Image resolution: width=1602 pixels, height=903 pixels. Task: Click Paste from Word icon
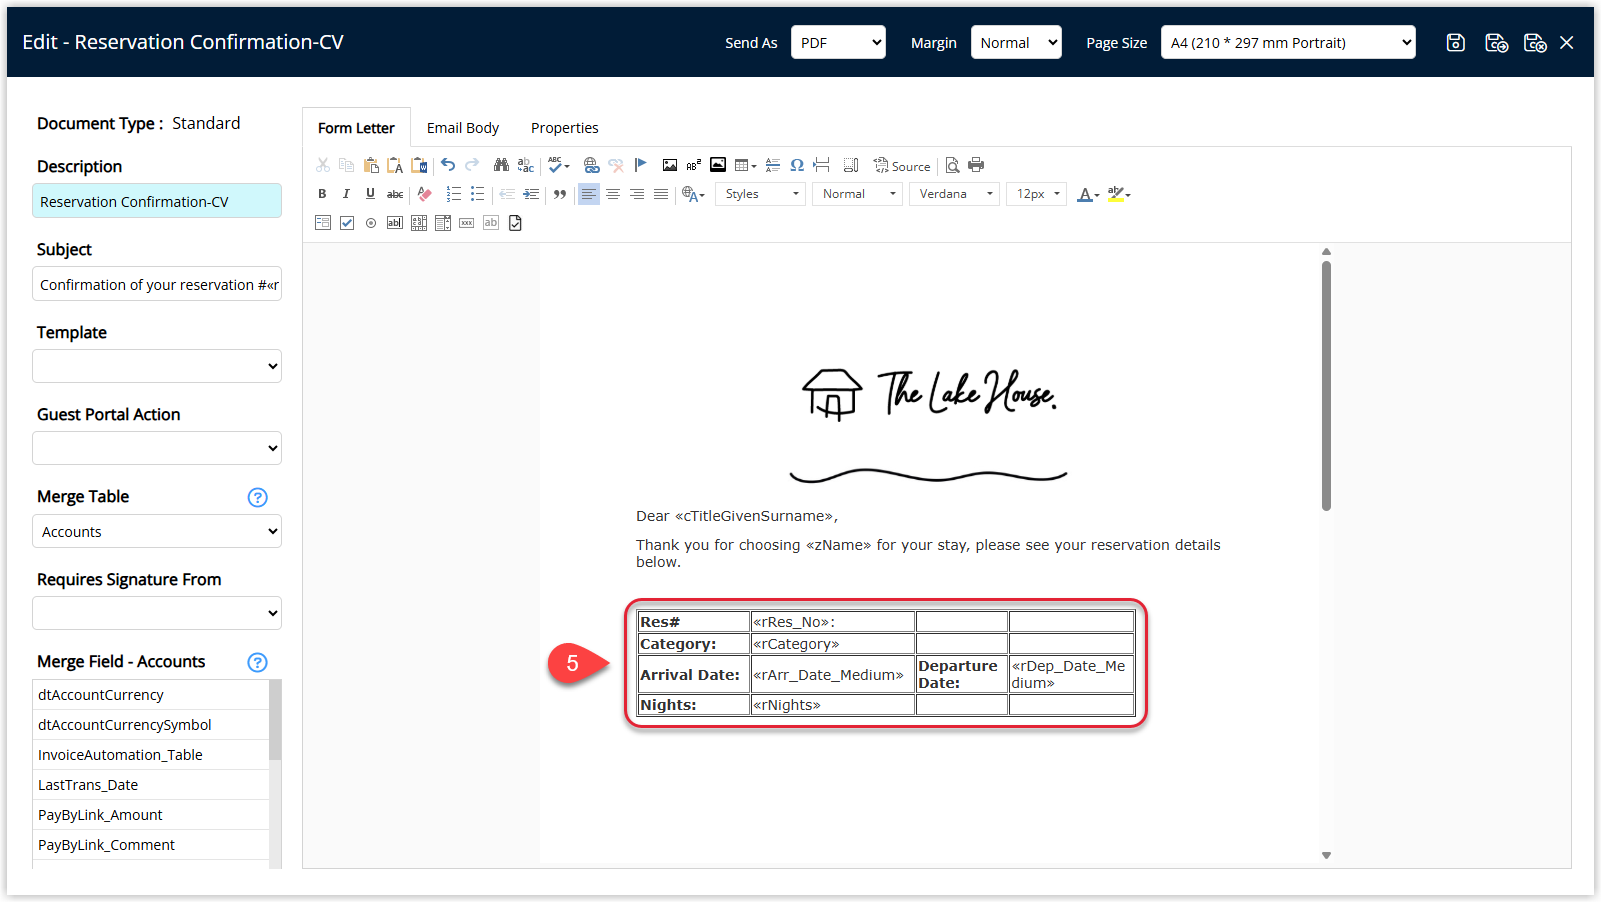419,165
